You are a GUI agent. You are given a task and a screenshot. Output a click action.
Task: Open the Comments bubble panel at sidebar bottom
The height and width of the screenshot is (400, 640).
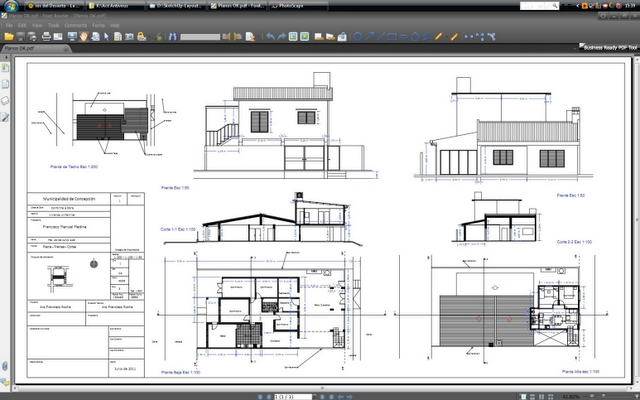[5, 382]
